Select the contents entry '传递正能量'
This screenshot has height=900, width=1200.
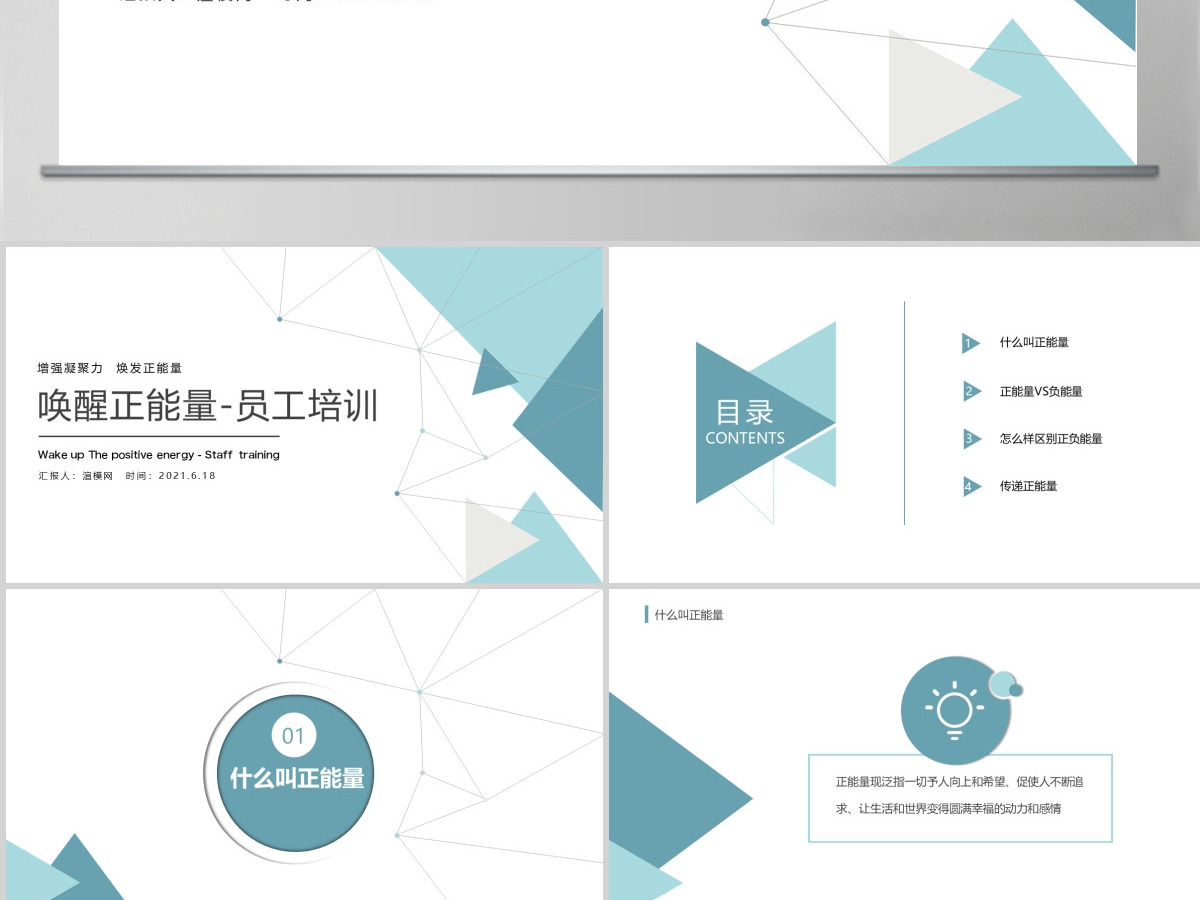coord(1028,486)
